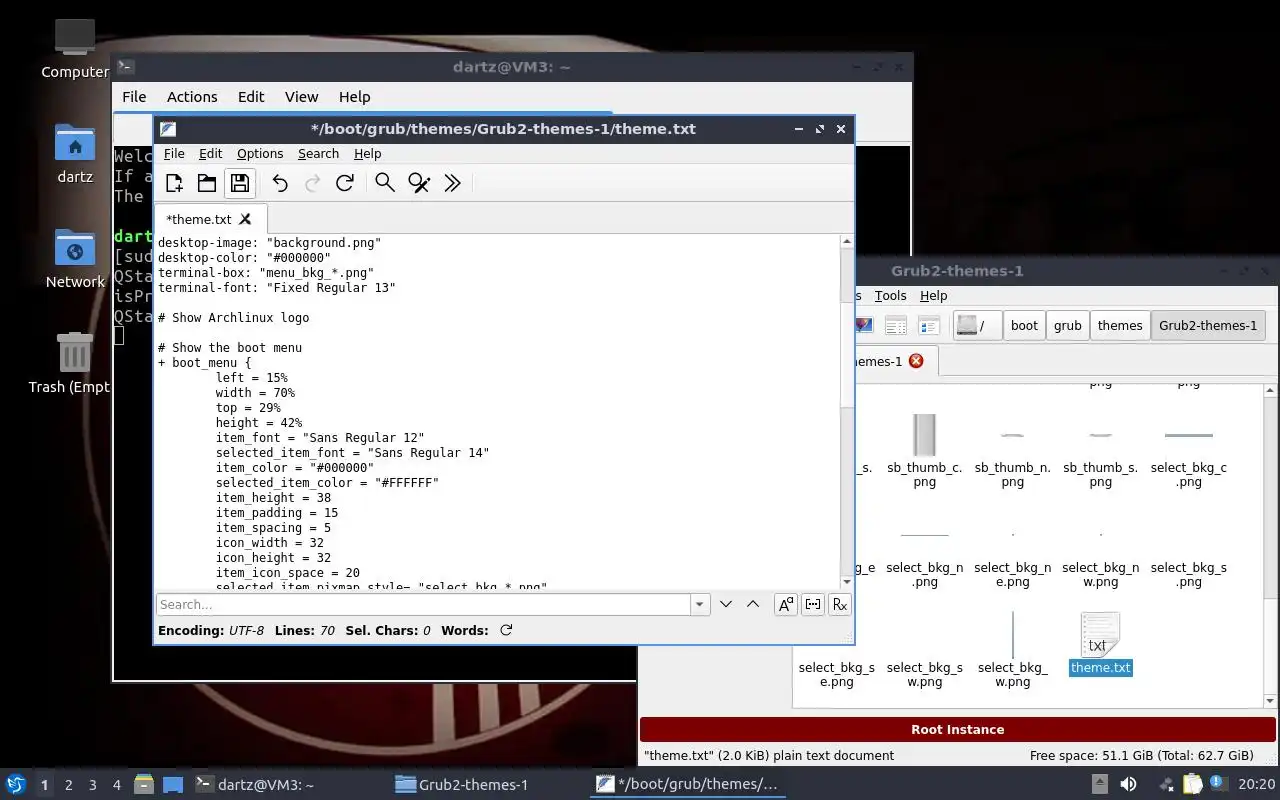Open the Network desktop icon

pyautogui.click(x=75, y=258)
